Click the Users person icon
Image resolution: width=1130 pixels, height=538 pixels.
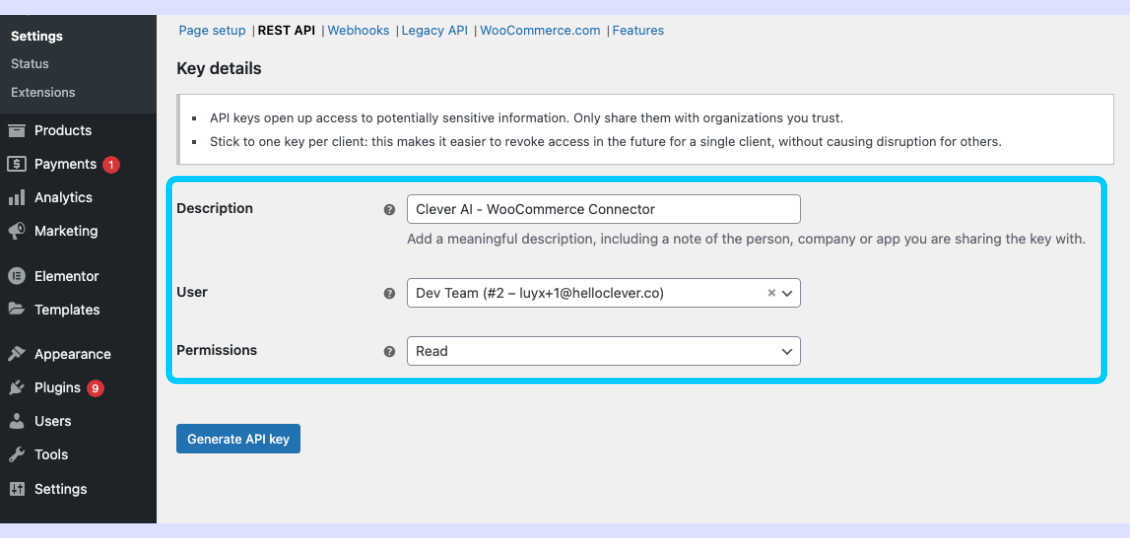17,421
